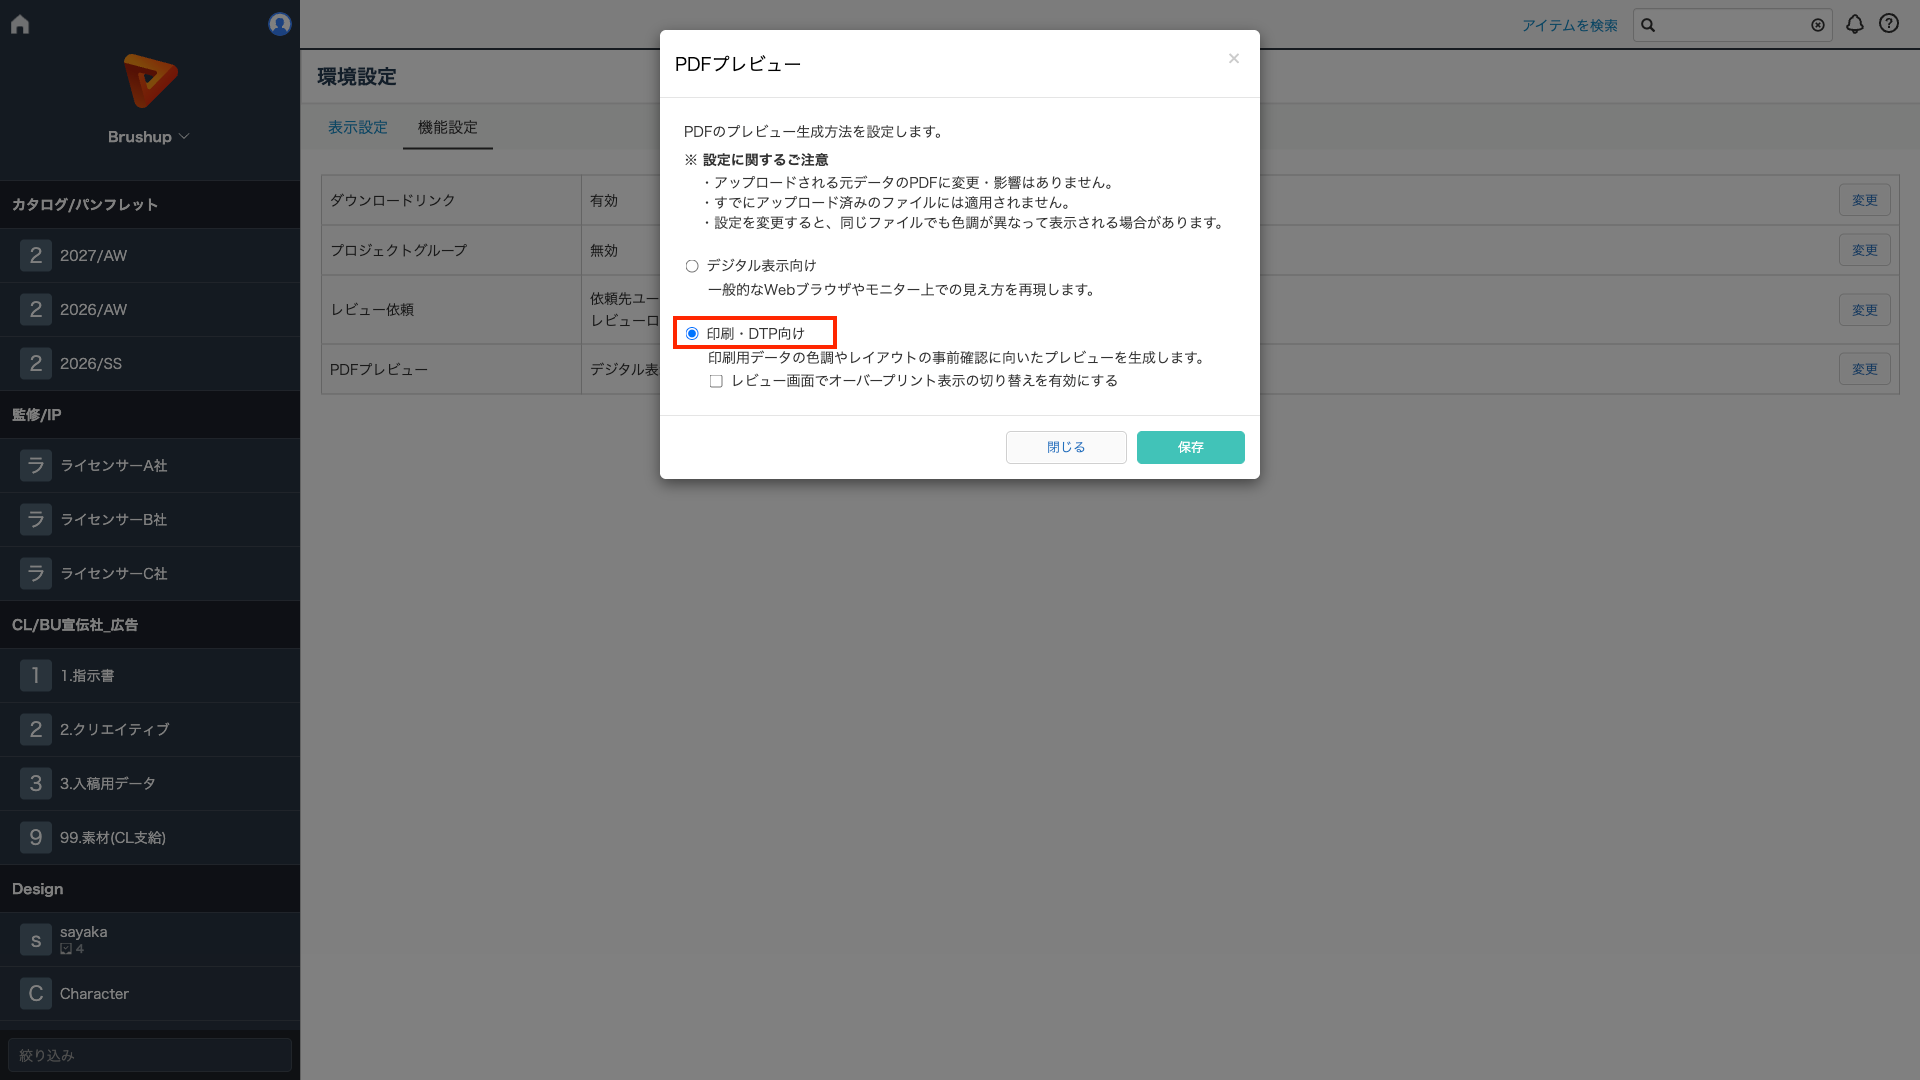
Task: Clear the search field with X icon
Action: pos(1818,25)
